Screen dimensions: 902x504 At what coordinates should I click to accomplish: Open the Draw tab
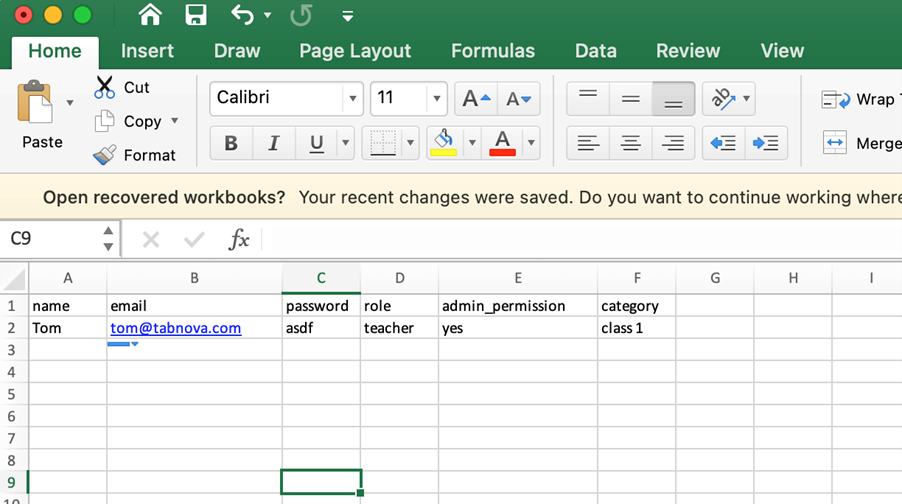(237, 51)
